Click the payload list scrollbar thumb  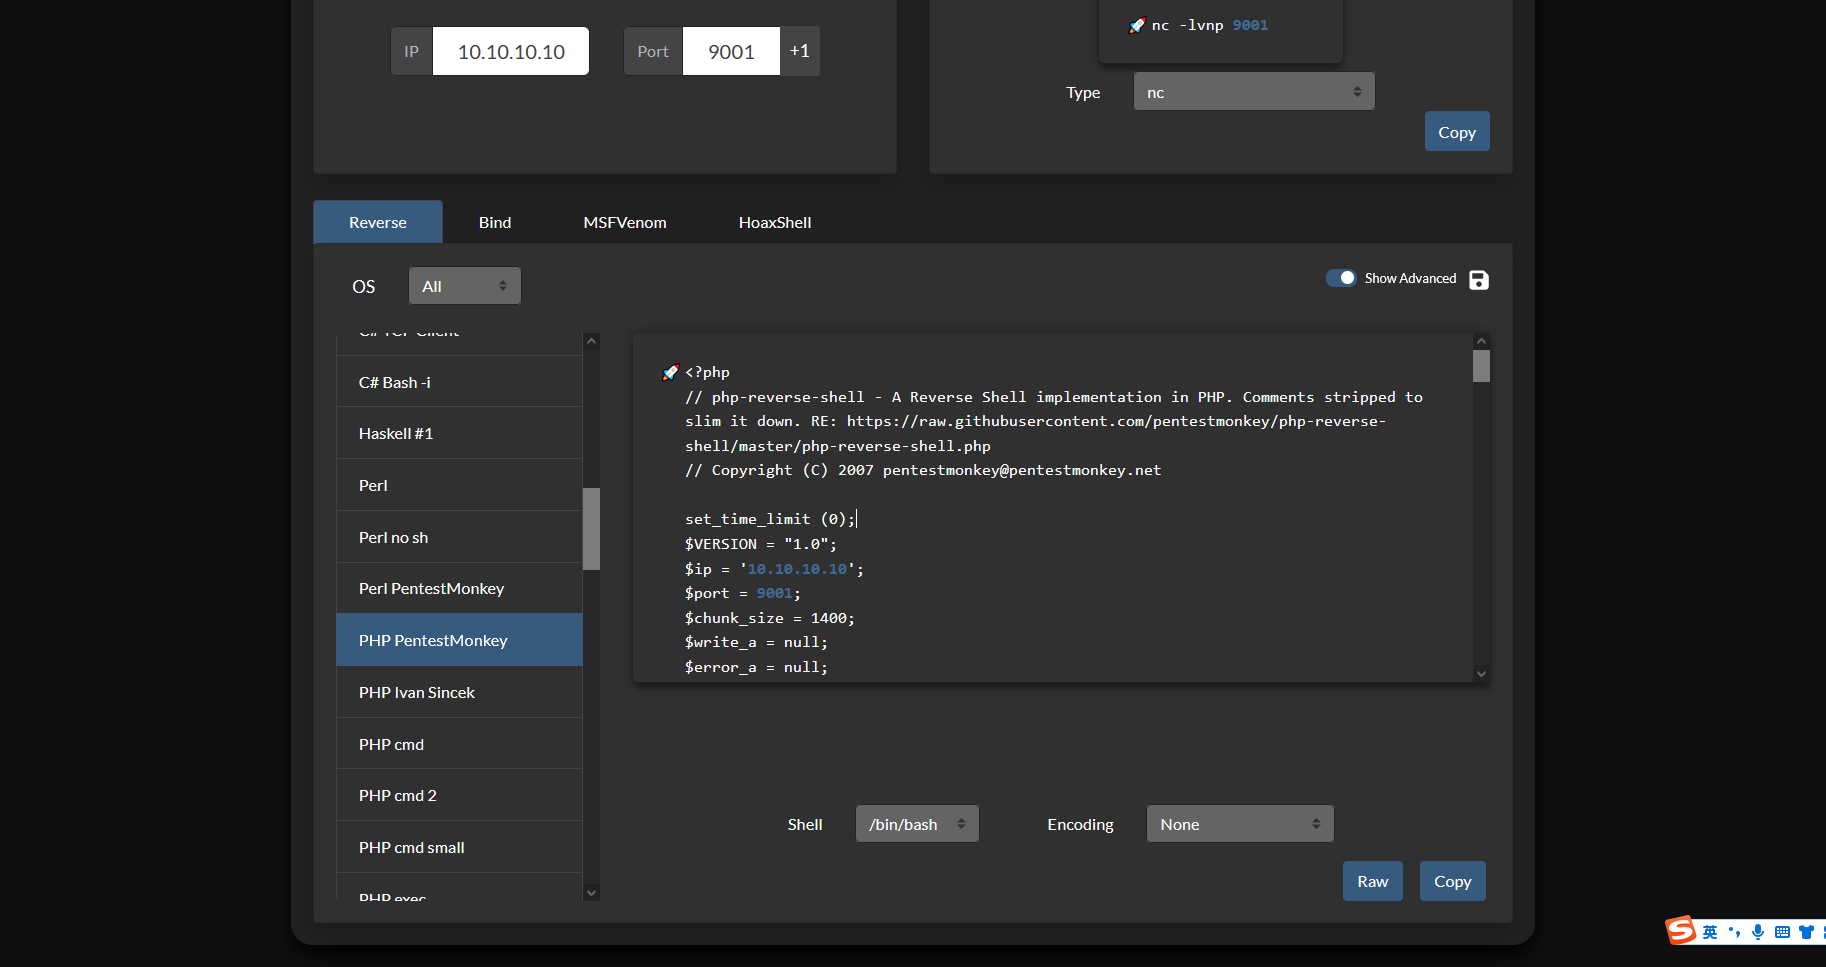pos(591,529)
